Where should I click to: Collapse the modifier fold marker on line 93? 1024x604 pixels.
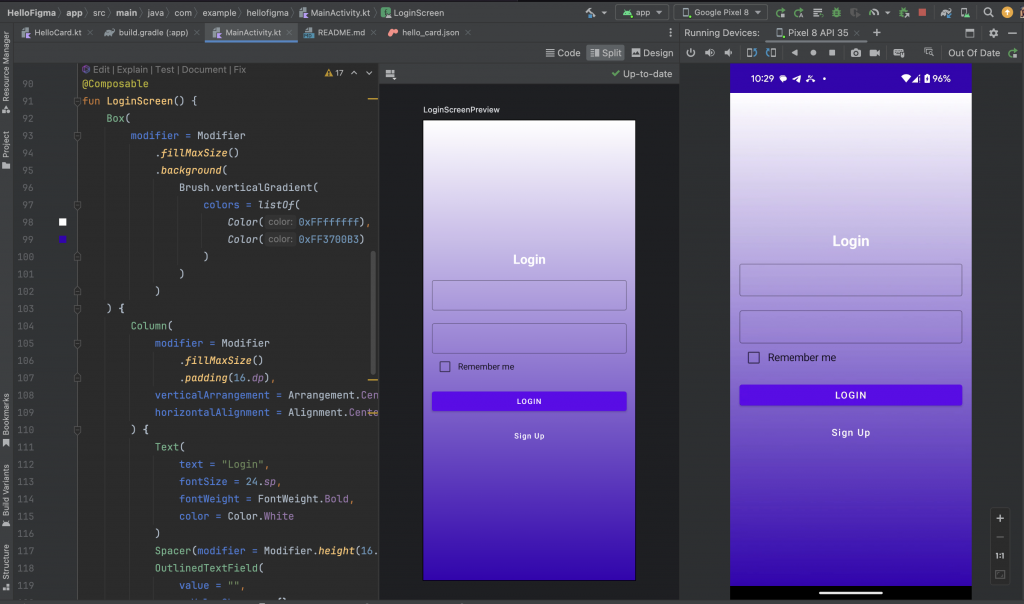tap(77, 136)
